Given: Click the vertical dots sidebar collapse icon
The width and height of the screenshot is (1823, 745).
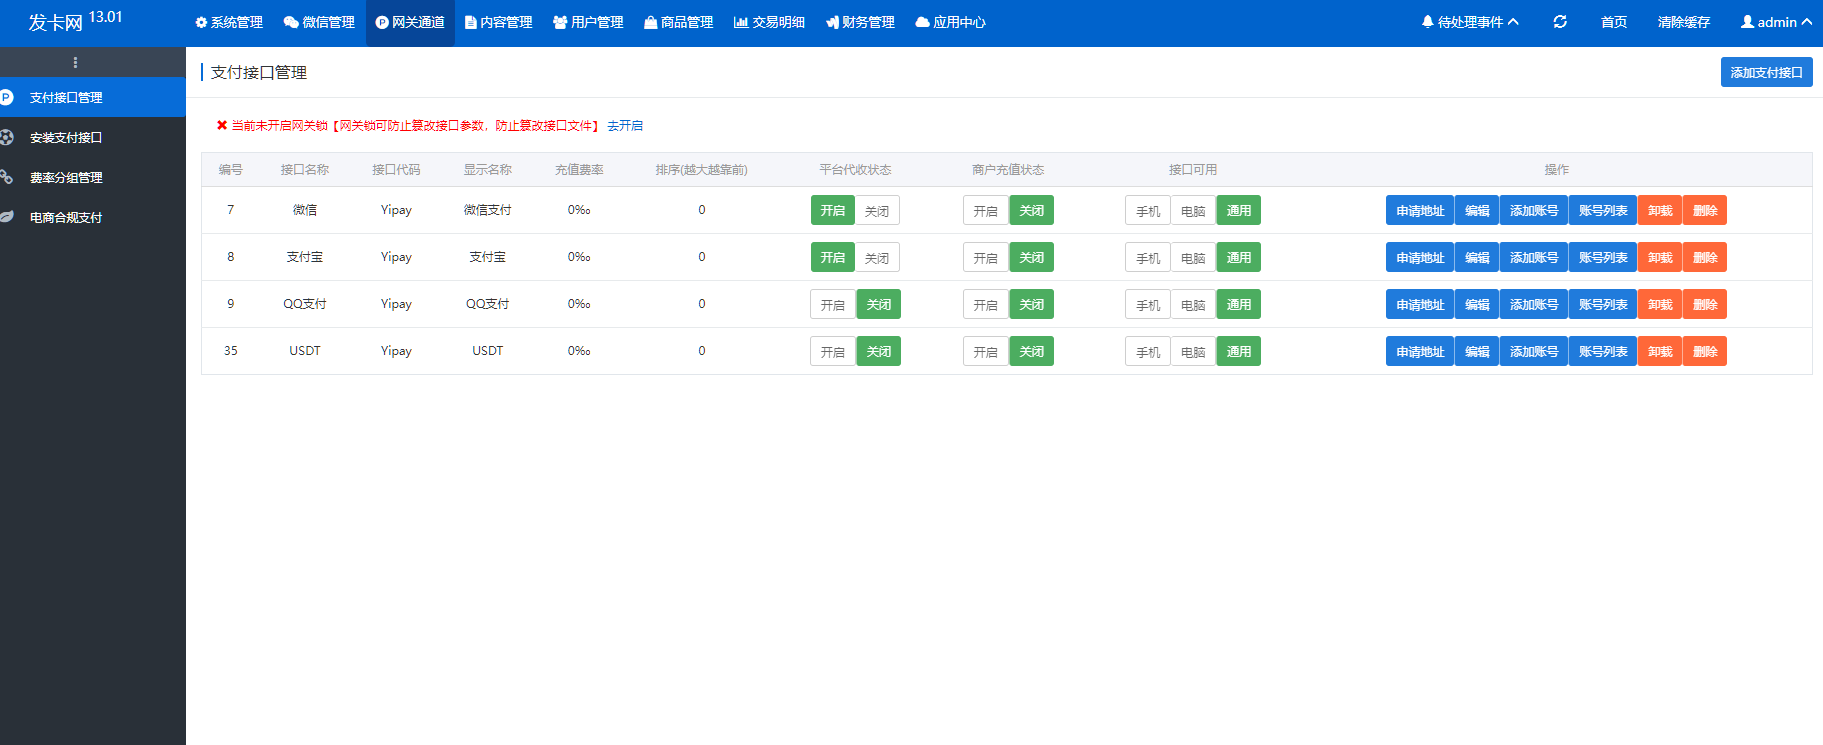Looking at the screenshot, I should click(75, 62).
